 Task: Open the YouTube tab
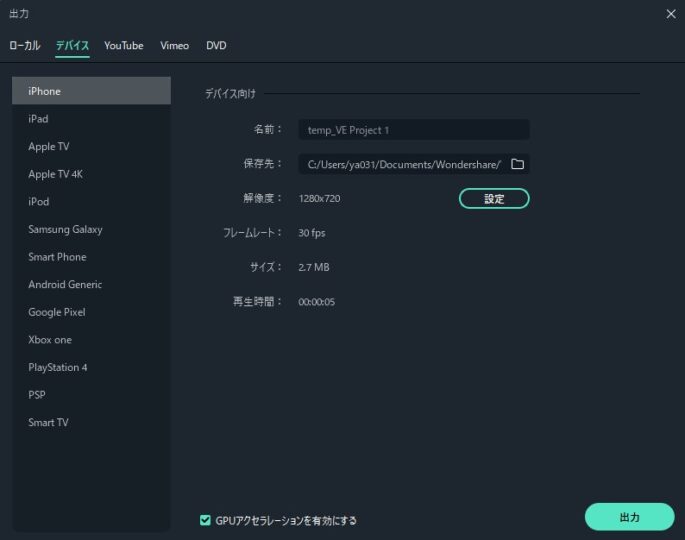point(124,46)
